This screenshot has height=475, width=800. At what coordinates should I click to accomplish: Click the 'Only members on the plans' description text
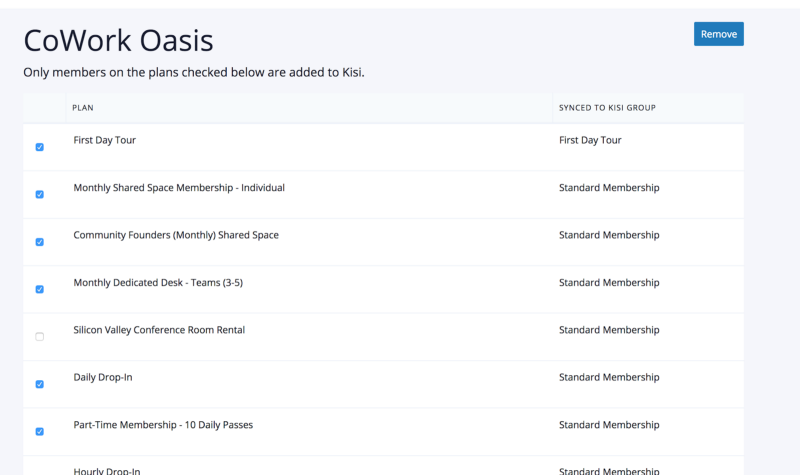point(194,72)
